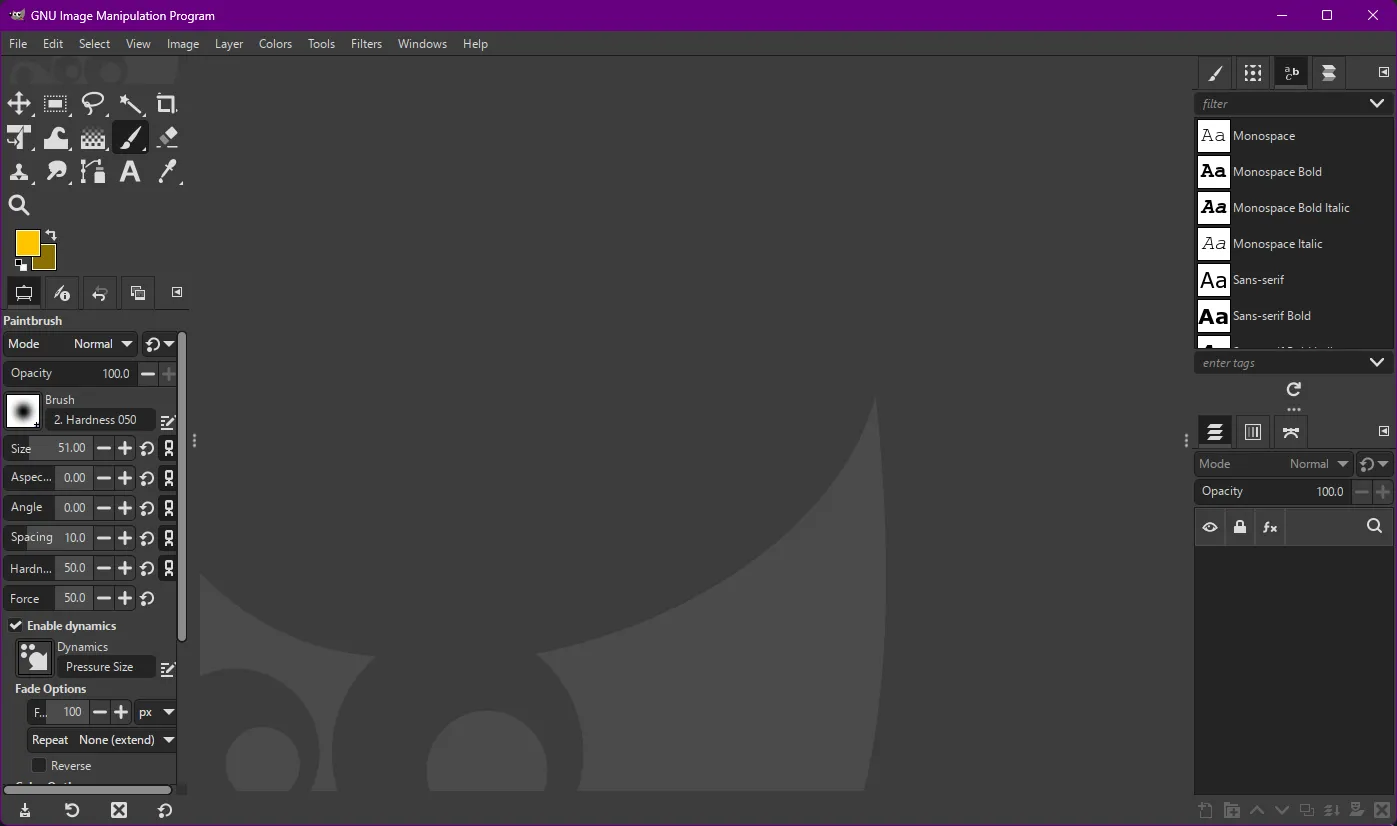Screen dimensions: 1397x826
Task: Select the Move tool in toolbox
Action: pos(19,104)
